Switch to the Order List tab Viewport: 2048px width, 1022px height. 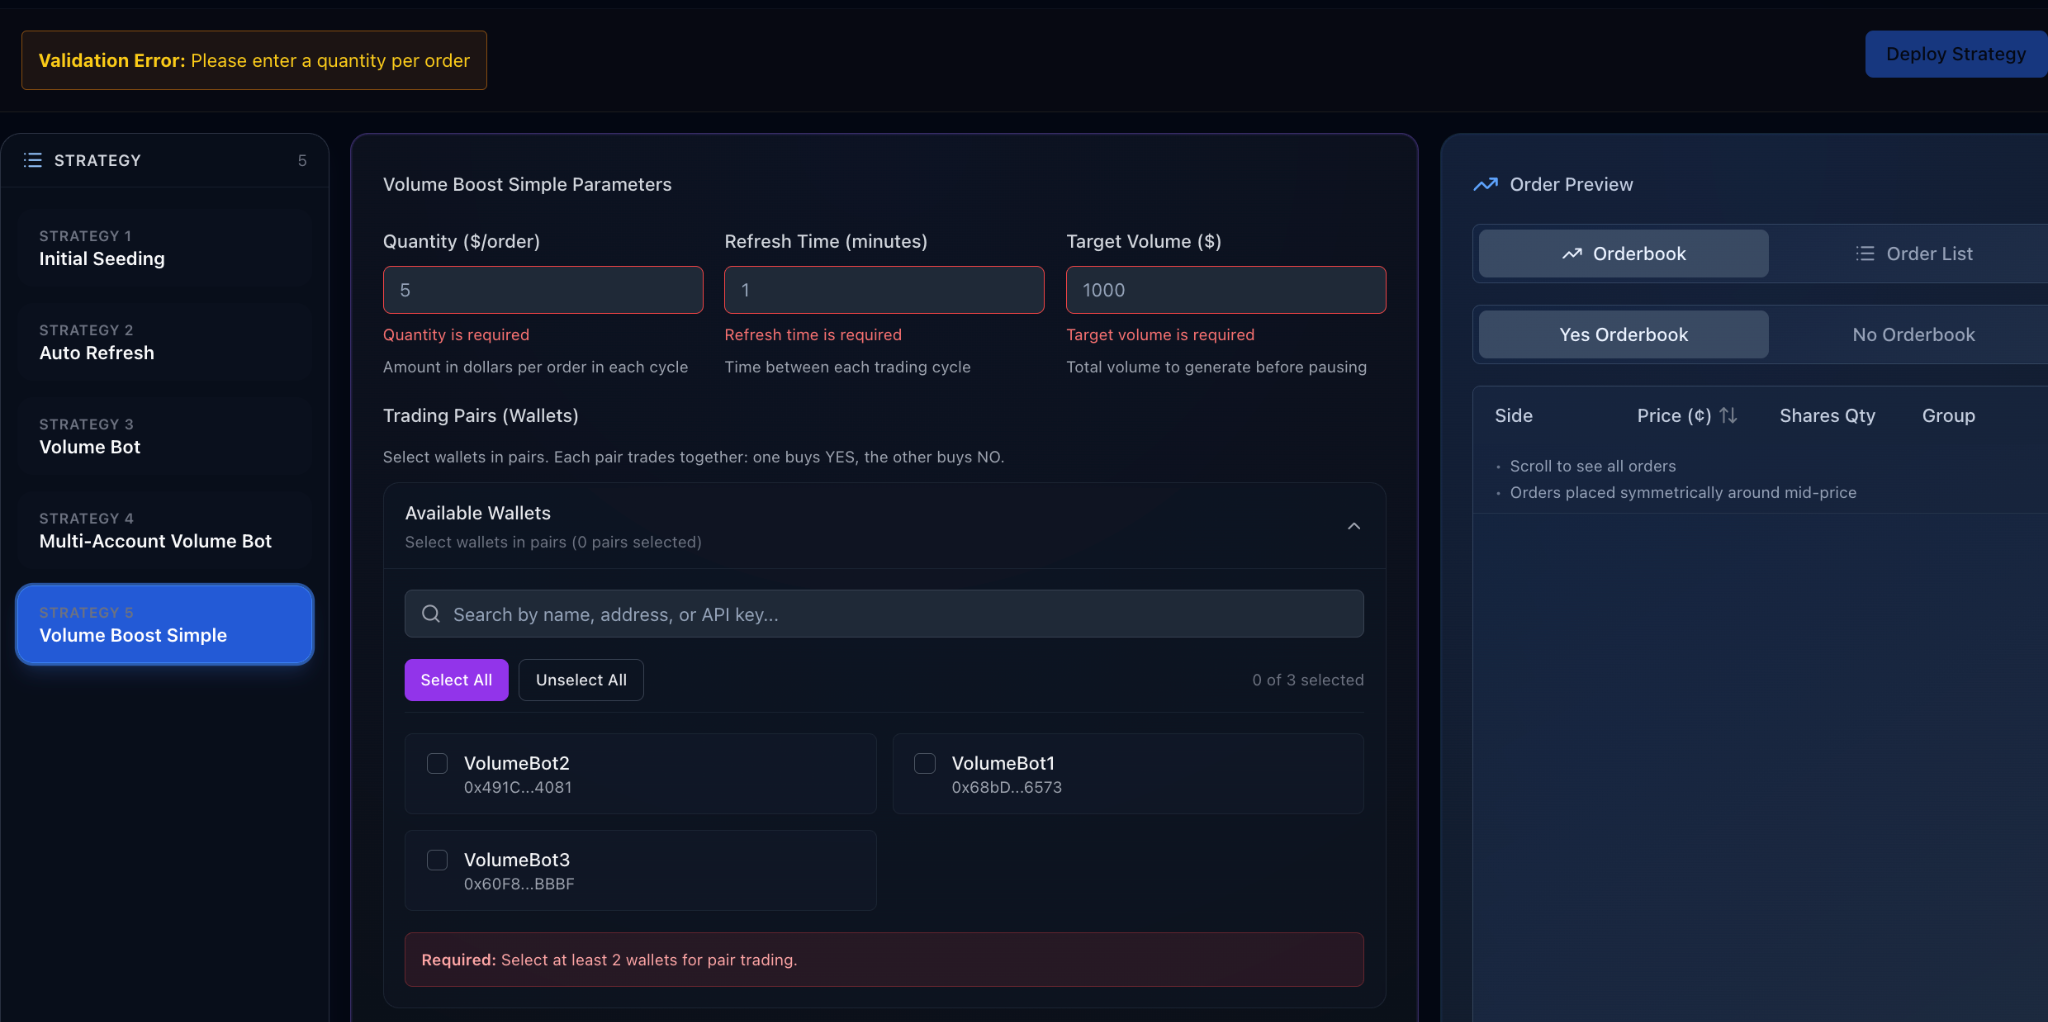1913,254
